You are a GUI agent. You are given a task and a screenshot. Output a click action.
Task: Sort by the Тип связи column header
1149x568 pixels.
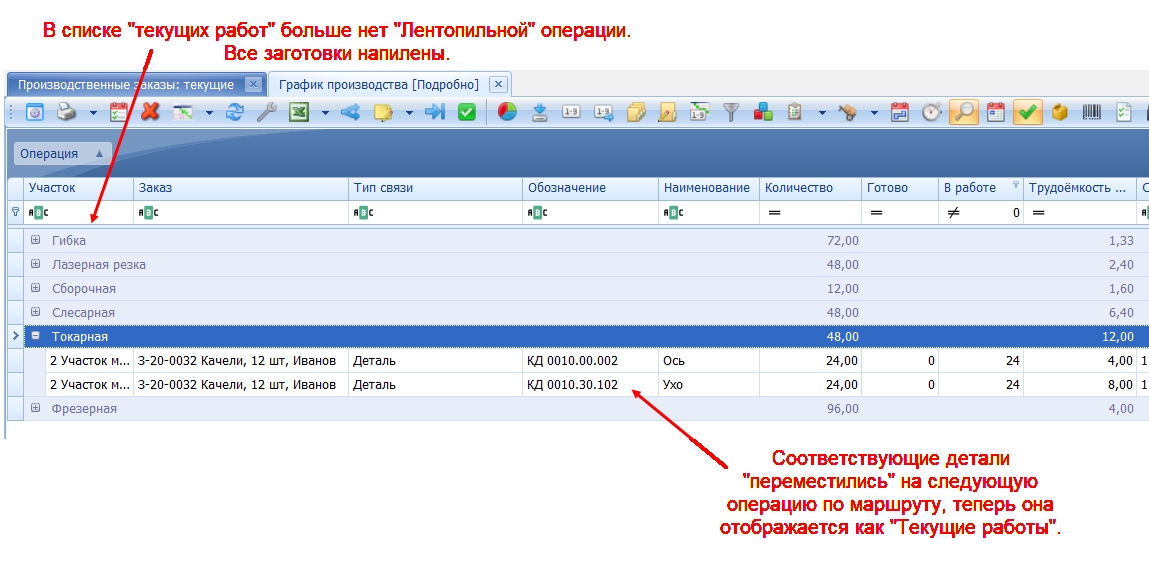pos(435,188)
